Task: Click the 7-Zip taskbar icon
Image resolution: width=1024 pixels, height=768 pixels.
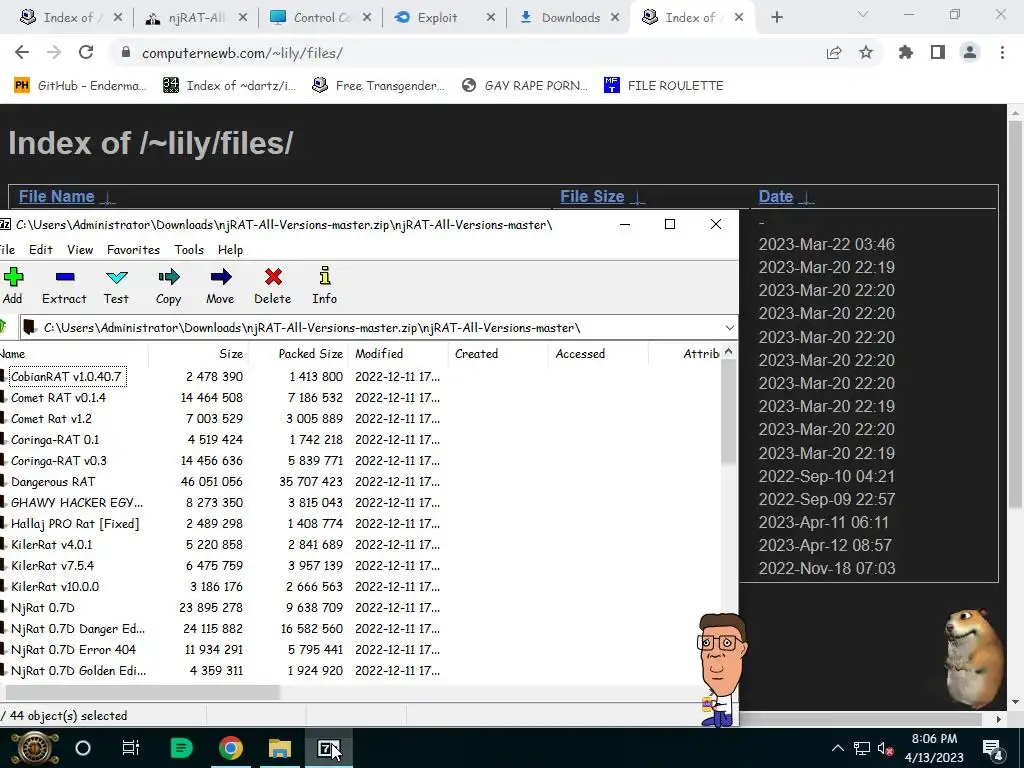Action: tap(326, 748)
